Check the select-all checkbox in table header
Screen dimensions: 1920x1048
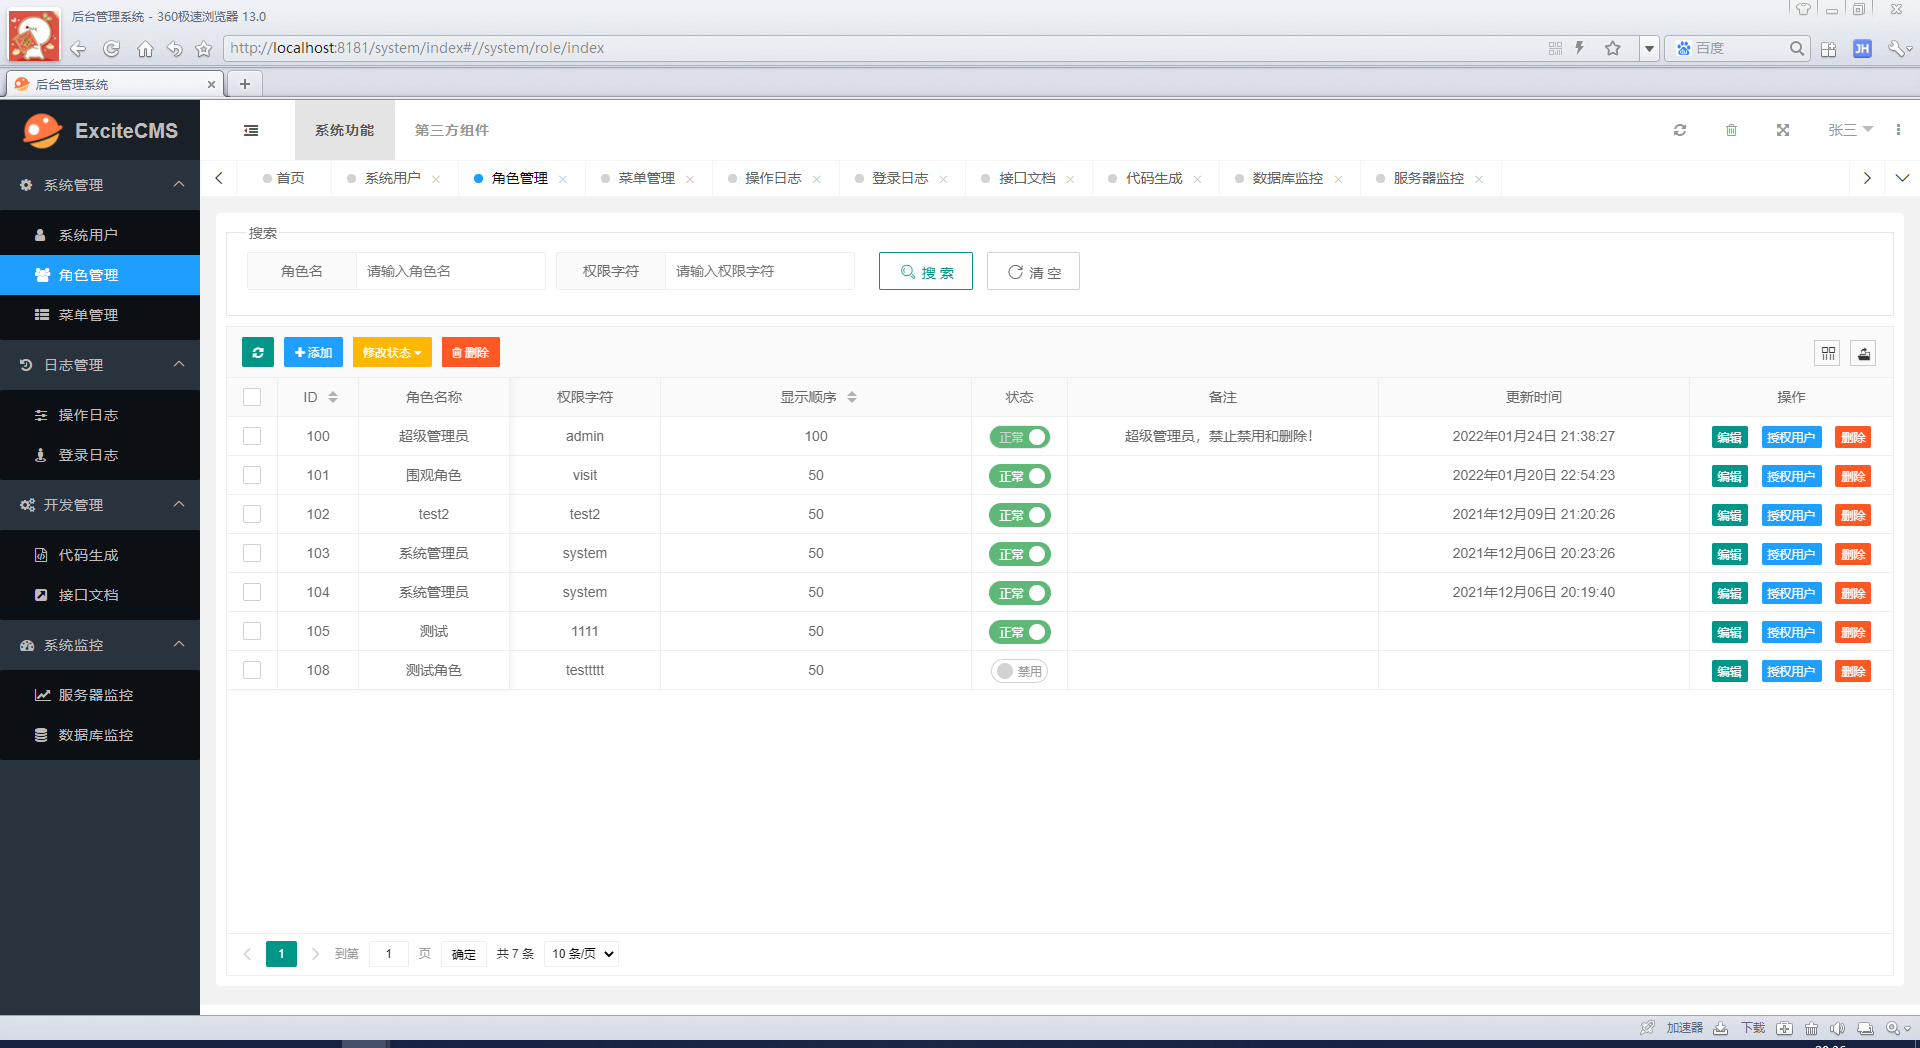click(252, 397)
